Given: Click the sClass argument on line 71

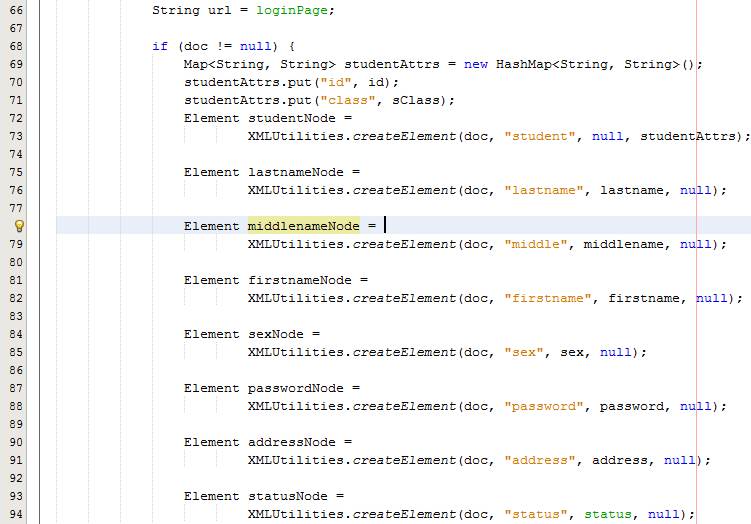Looking at the screenshot, I should tap(416, 100).
